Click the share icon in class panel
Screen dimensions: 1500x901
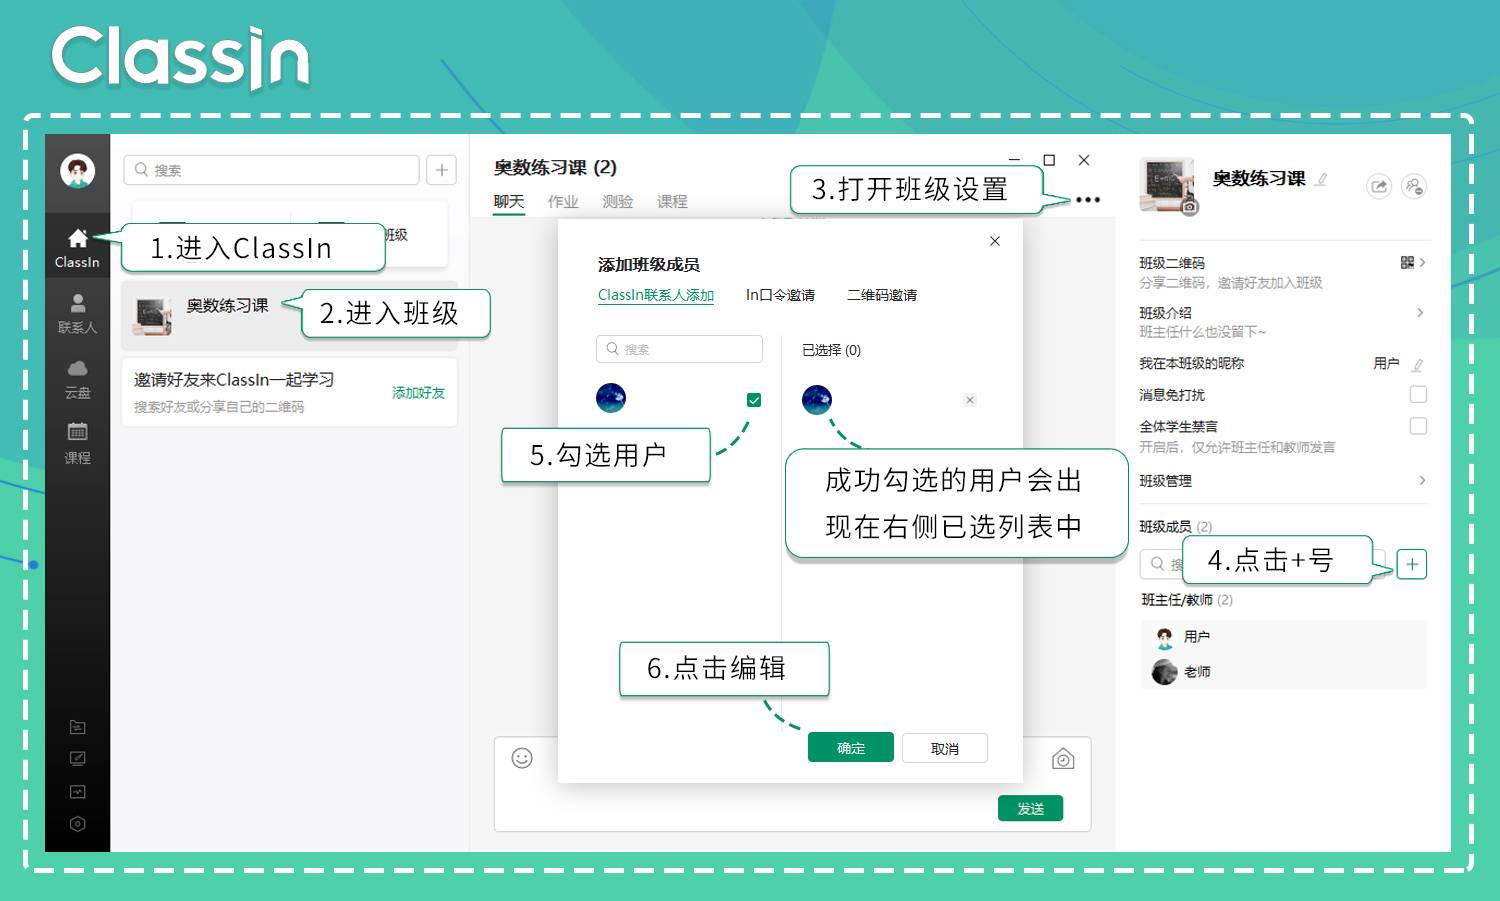click(1379, 186)
